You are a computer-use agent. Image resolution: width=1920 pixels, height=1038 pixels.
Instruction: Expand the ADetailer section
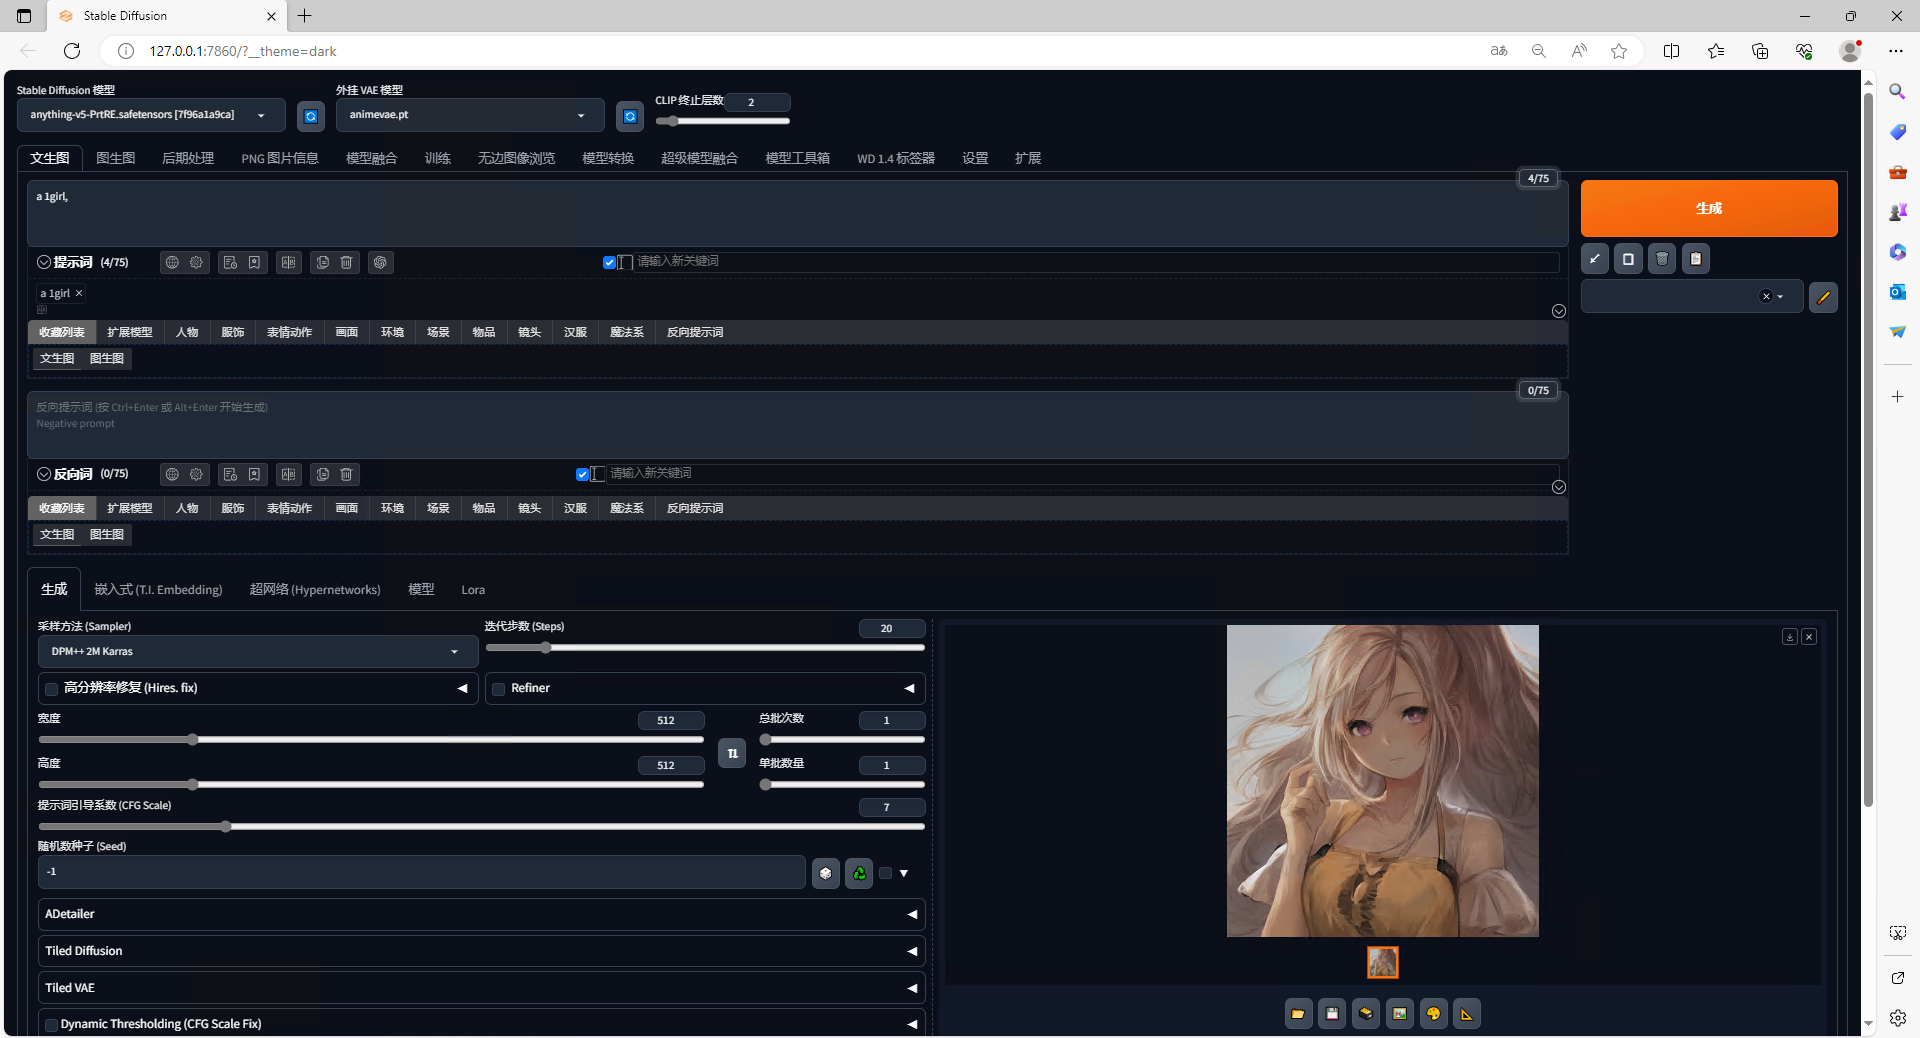(x=481, y=915)
